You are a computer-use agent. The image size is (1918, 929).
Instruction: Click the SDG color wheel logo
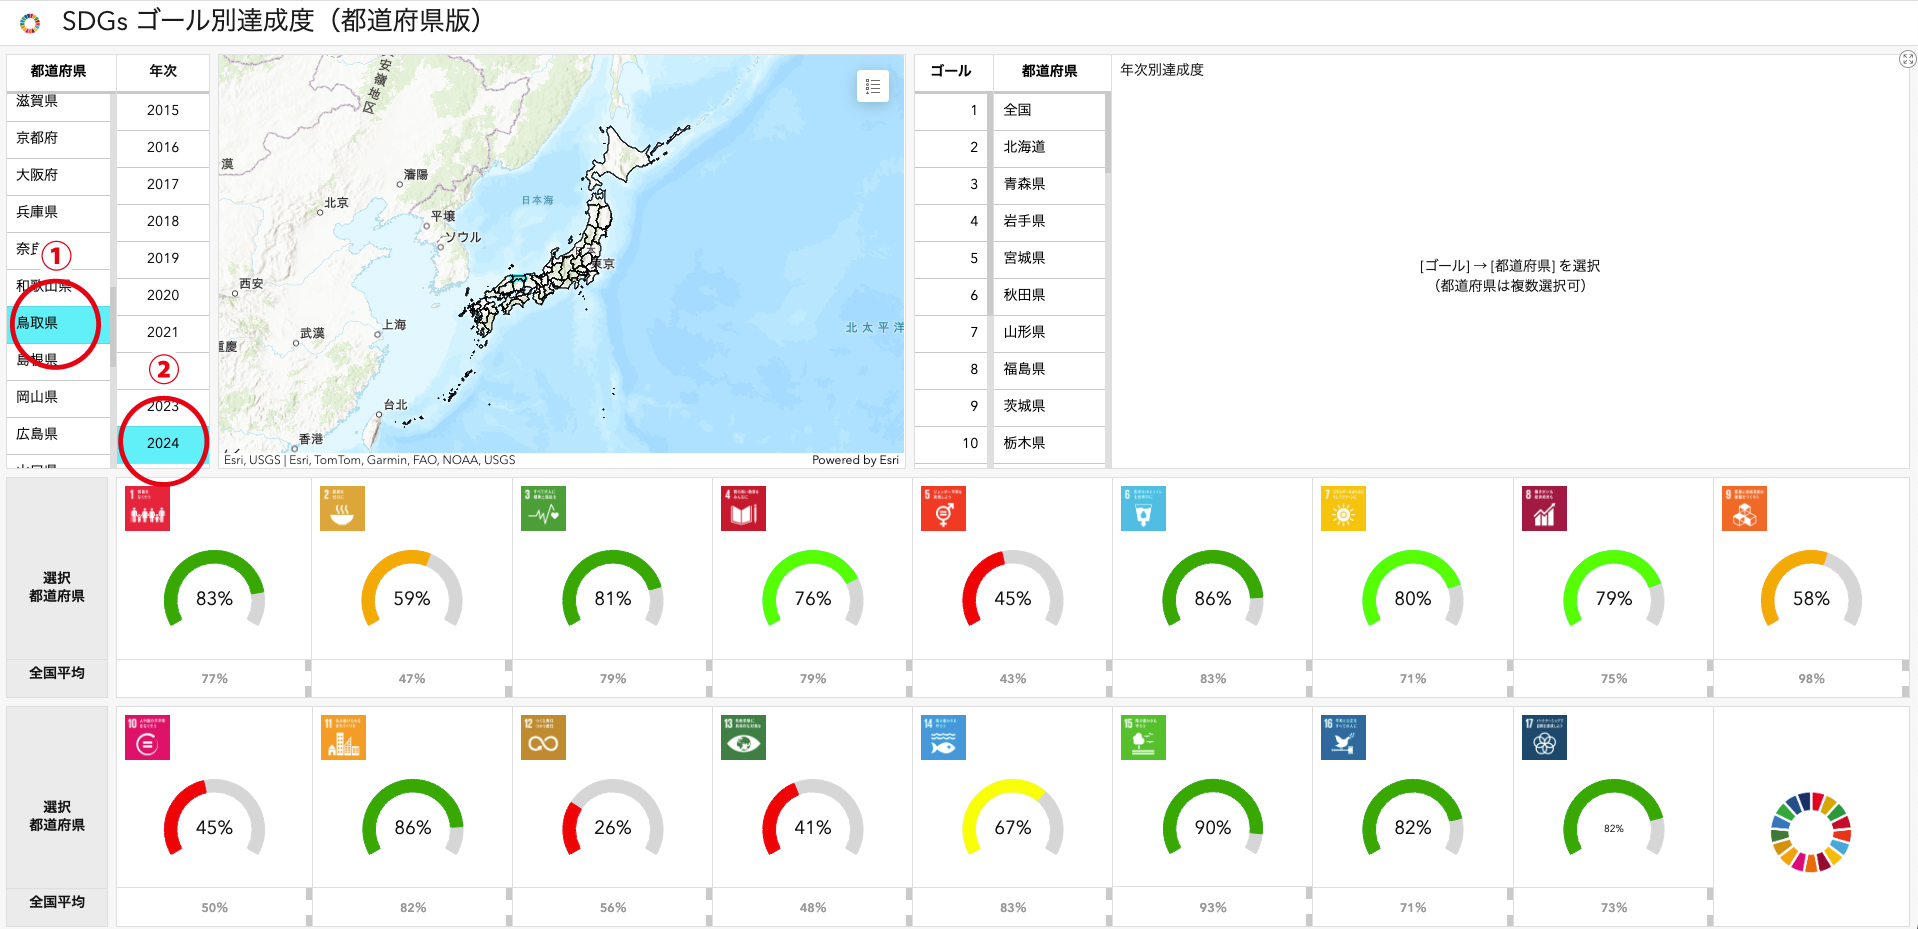[x=1810, y=832]
